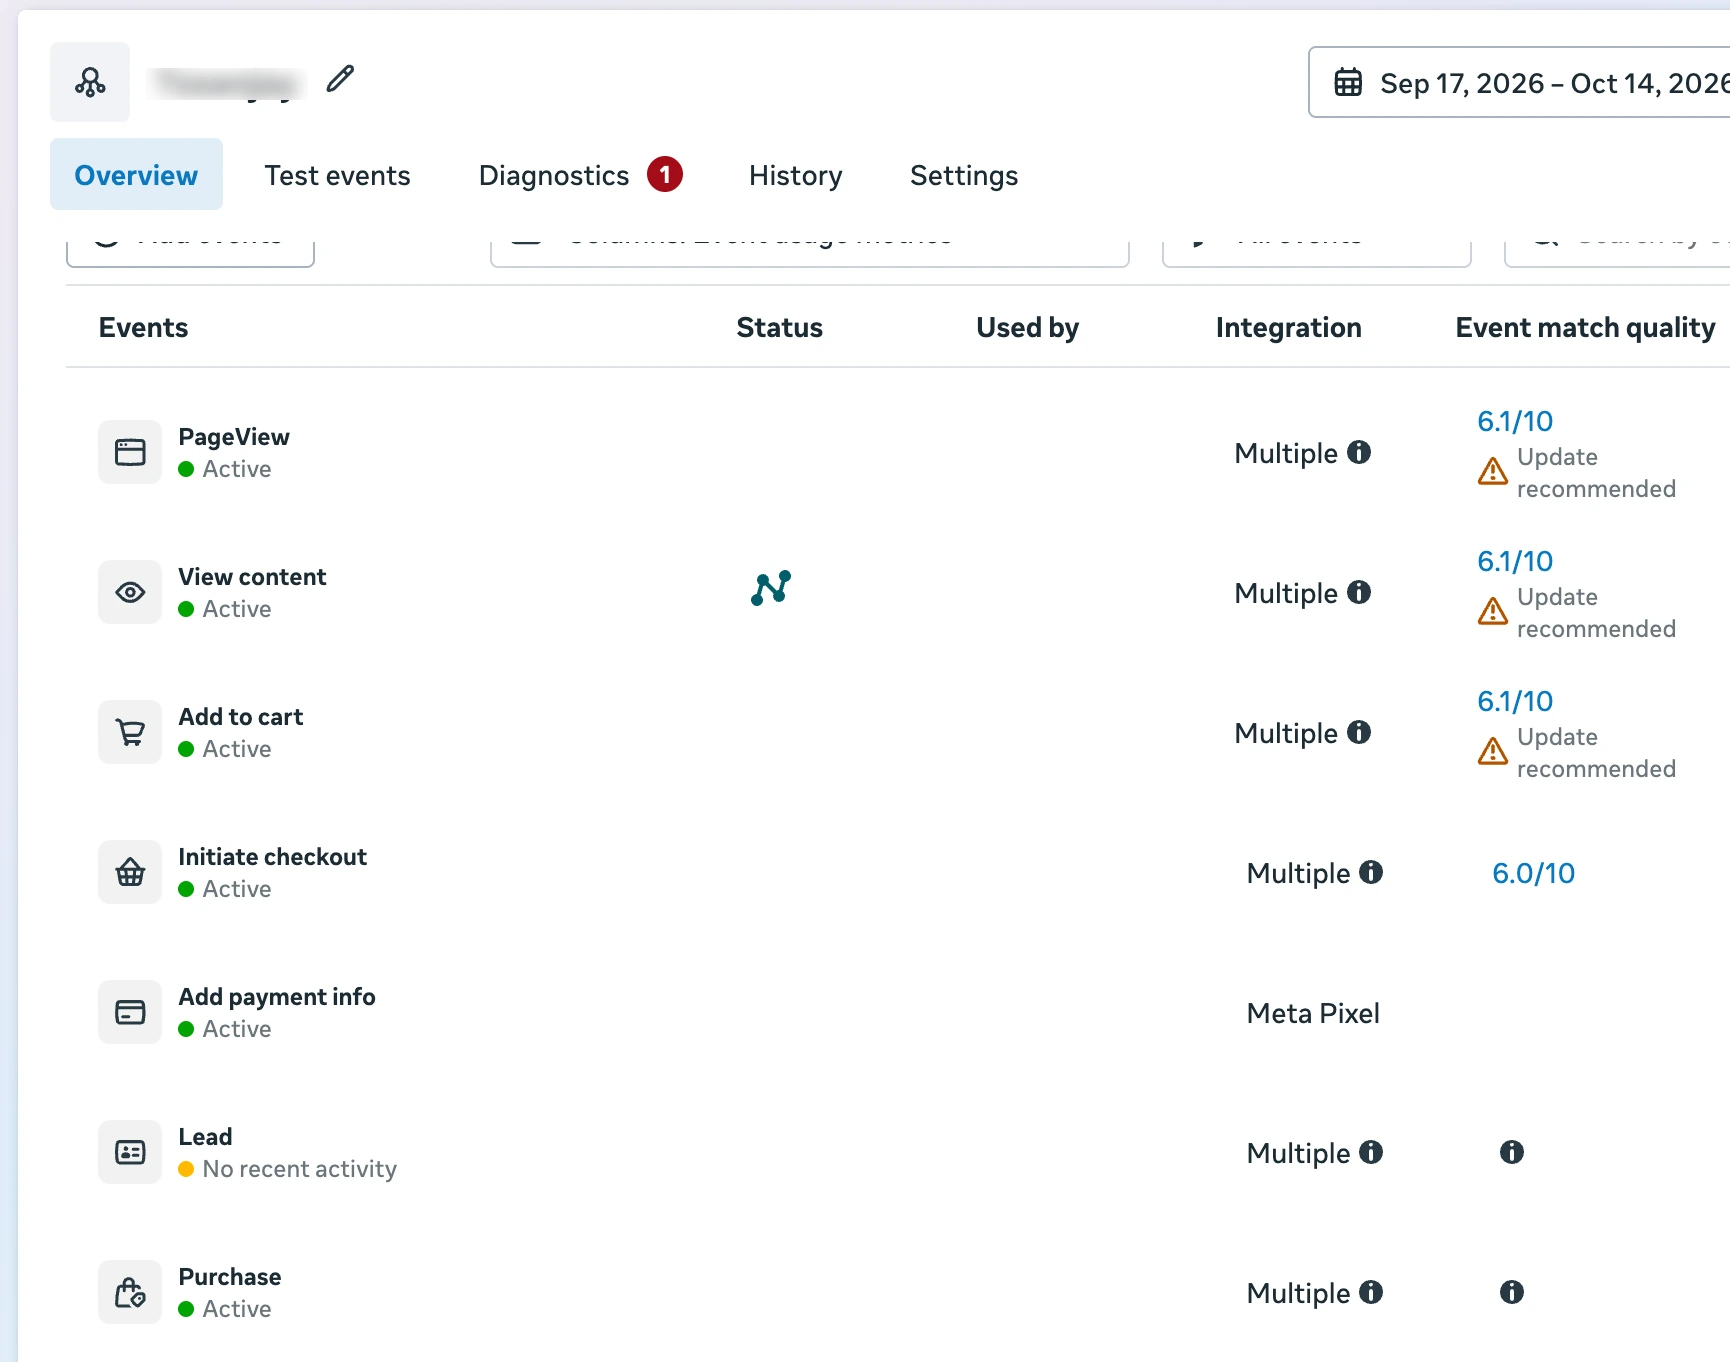Click the Purchase shopping bag icon
The height and width of the screenshot is (1362, 1730).
tap(130, 1292)
